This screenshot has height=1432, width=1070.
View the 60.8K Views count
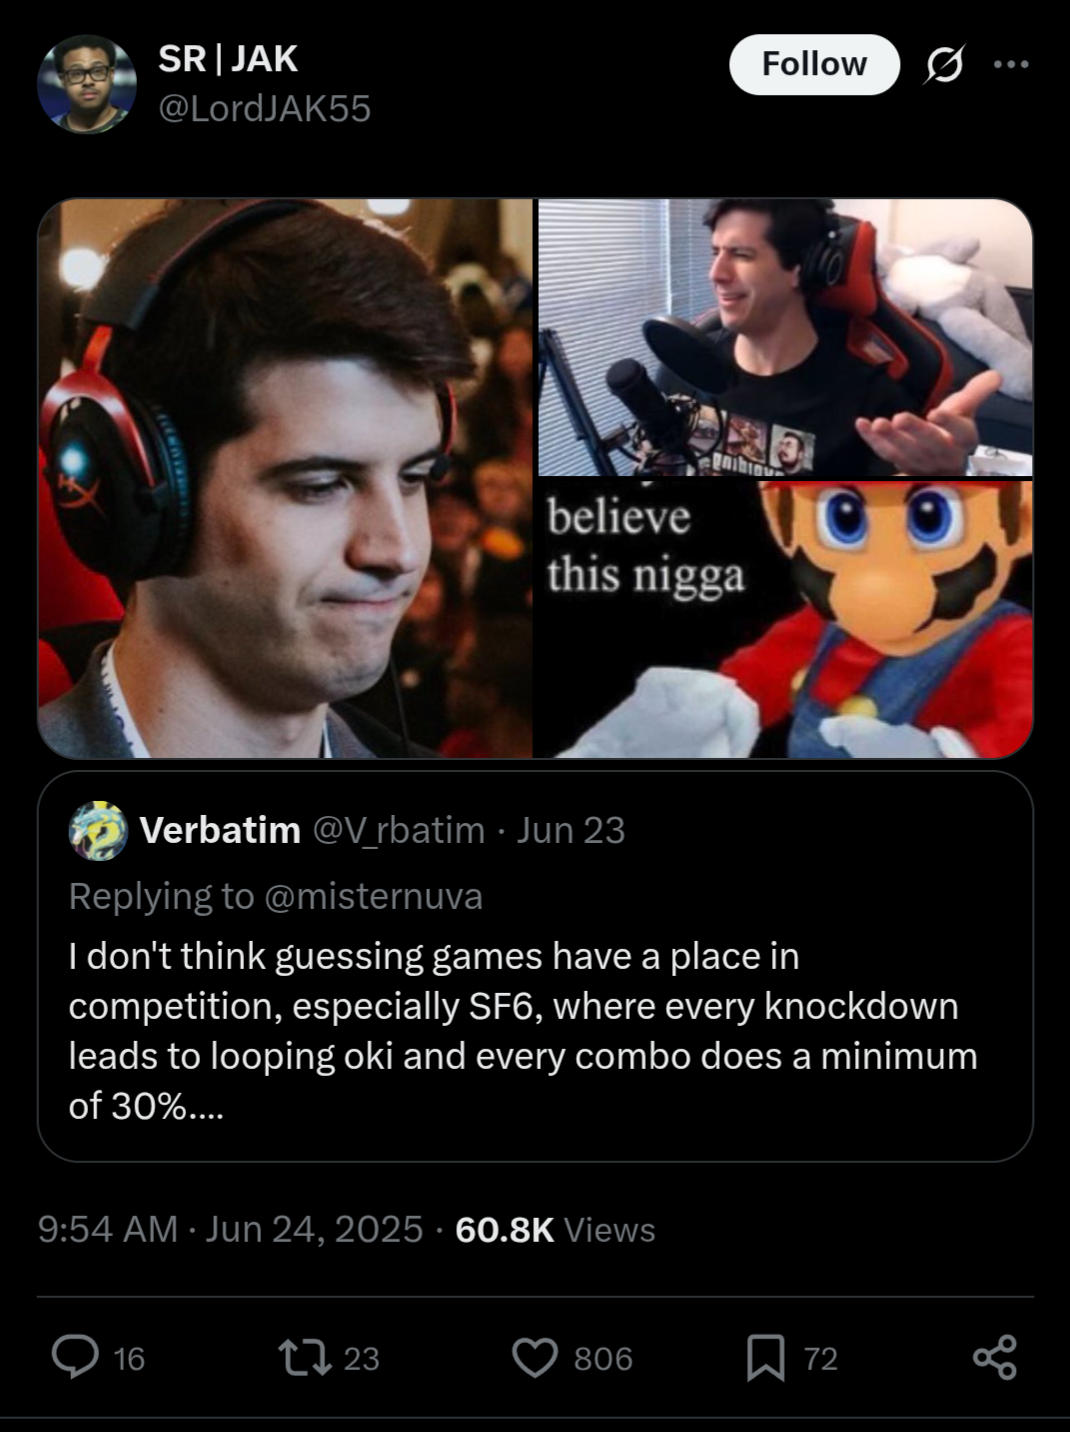point(555,1229)
